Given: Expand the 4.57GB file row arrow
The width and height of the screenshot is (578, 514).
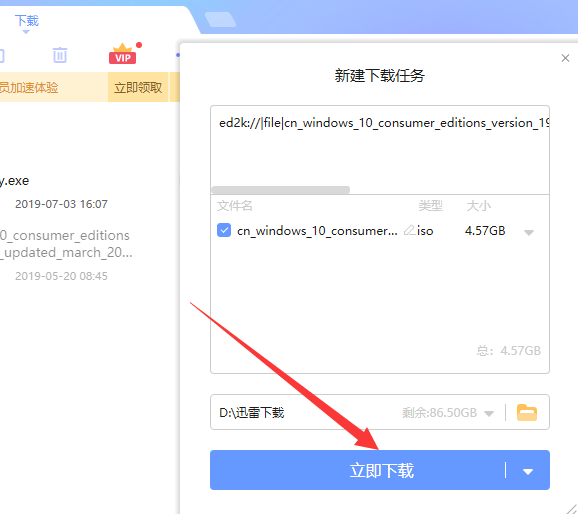Looking at the screenshot, I should pos(529,232).
